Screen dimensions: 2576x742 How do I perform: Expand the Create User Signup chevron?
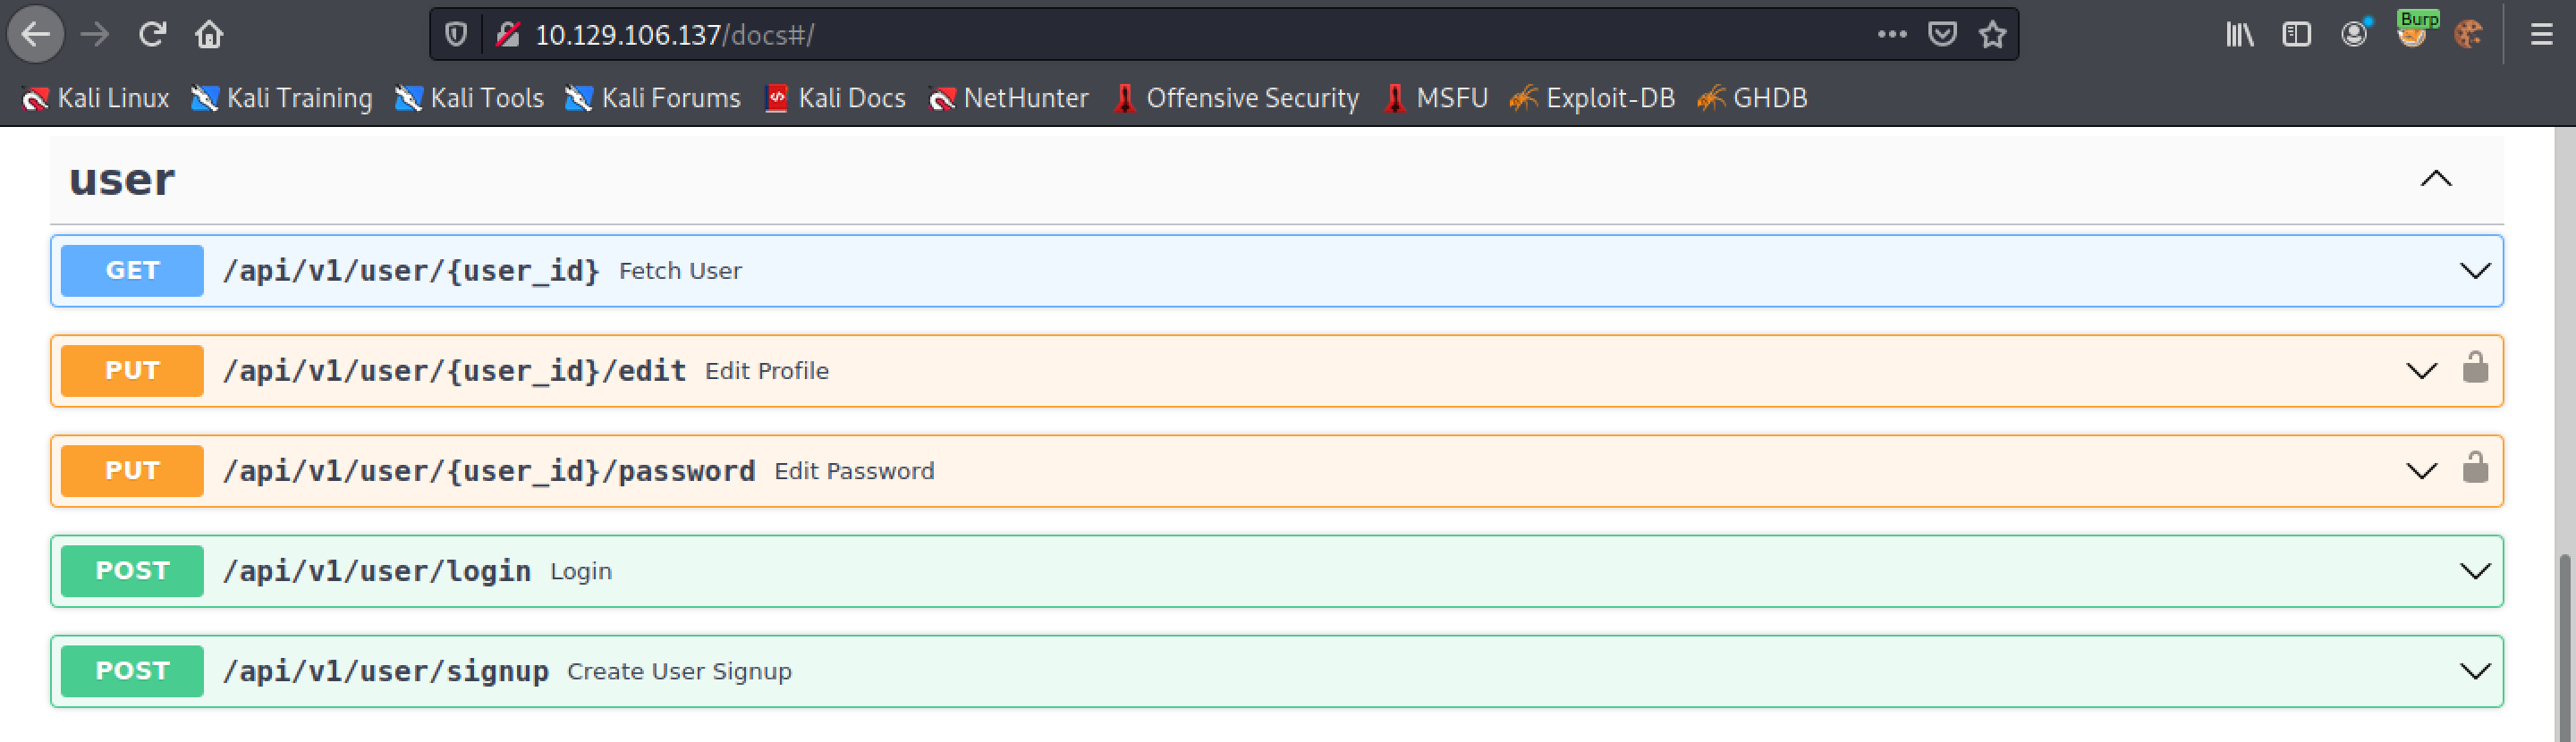pos(2475,671)
